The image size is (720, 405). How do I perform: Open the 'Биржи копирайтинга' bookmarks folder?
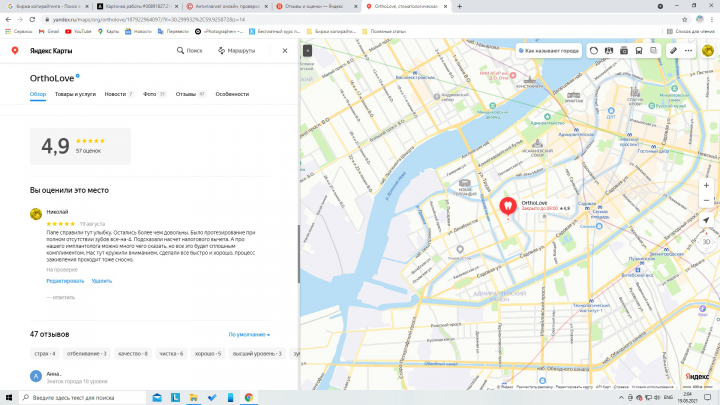pos(331,31)
